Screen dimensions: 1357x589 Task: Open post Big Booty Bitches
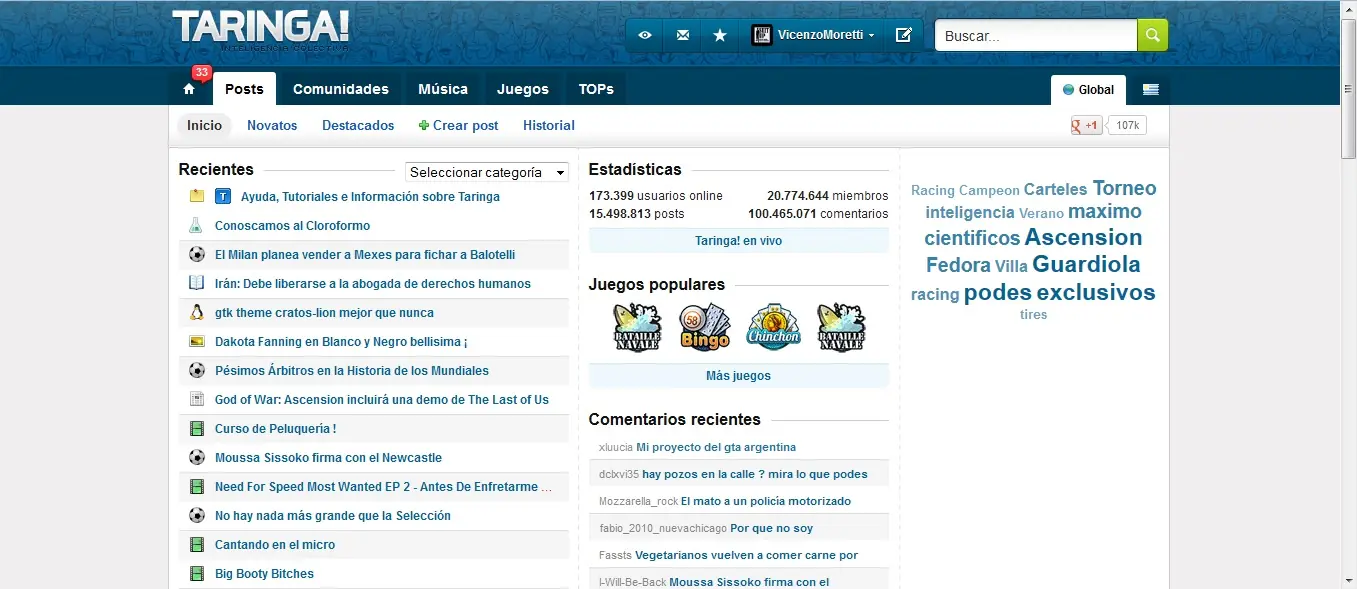tap(264, 573)
